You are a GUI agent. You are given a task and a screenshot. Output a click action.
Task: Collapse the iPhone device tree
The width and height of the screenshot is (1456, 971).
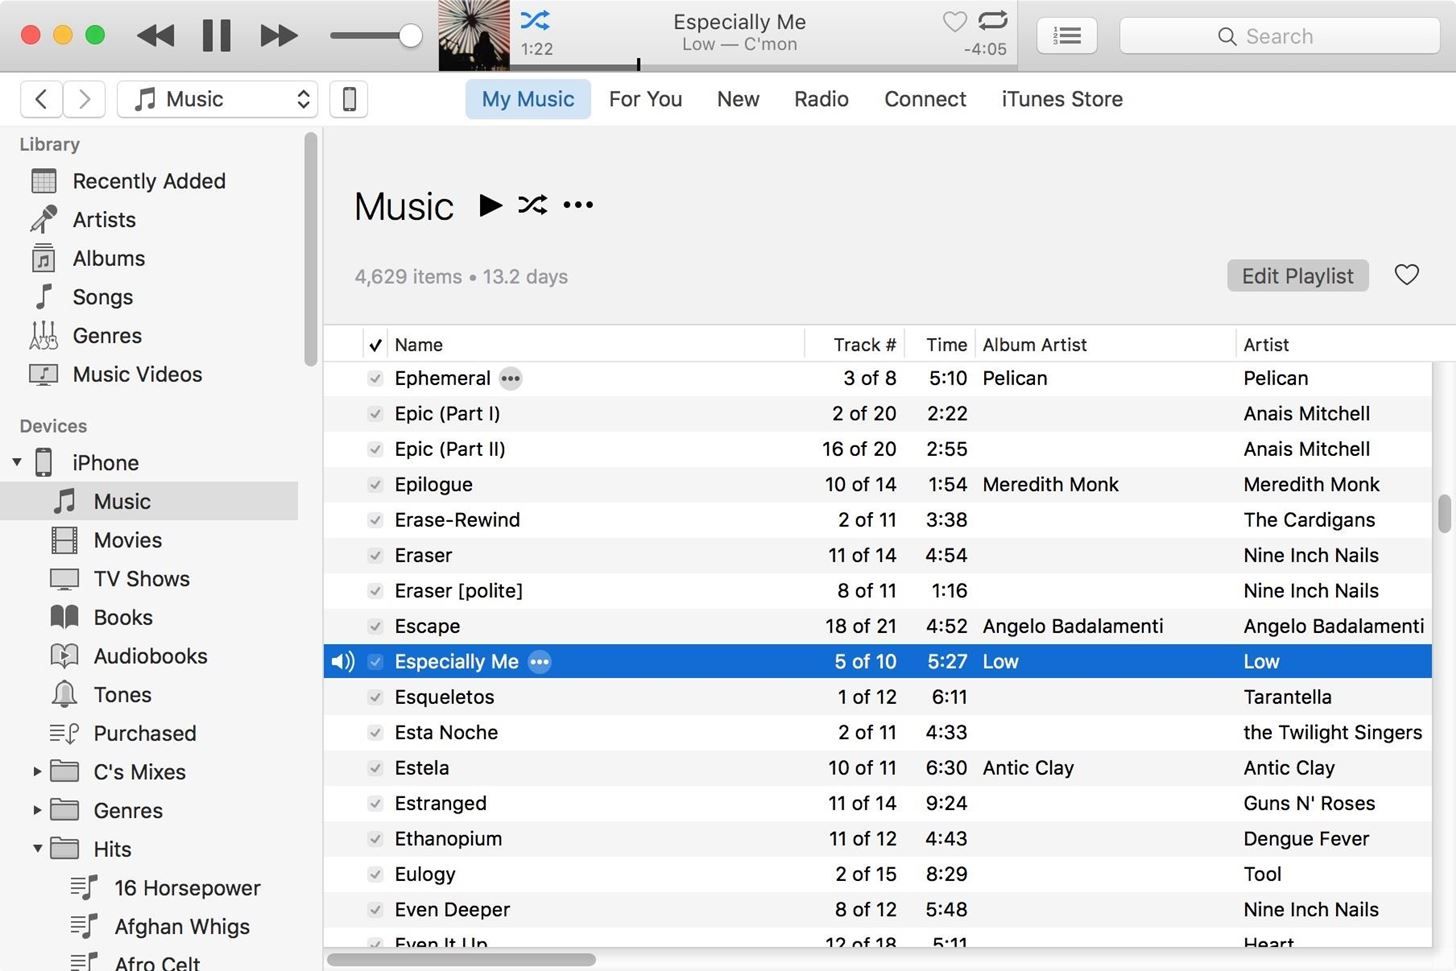click(17, 462)
